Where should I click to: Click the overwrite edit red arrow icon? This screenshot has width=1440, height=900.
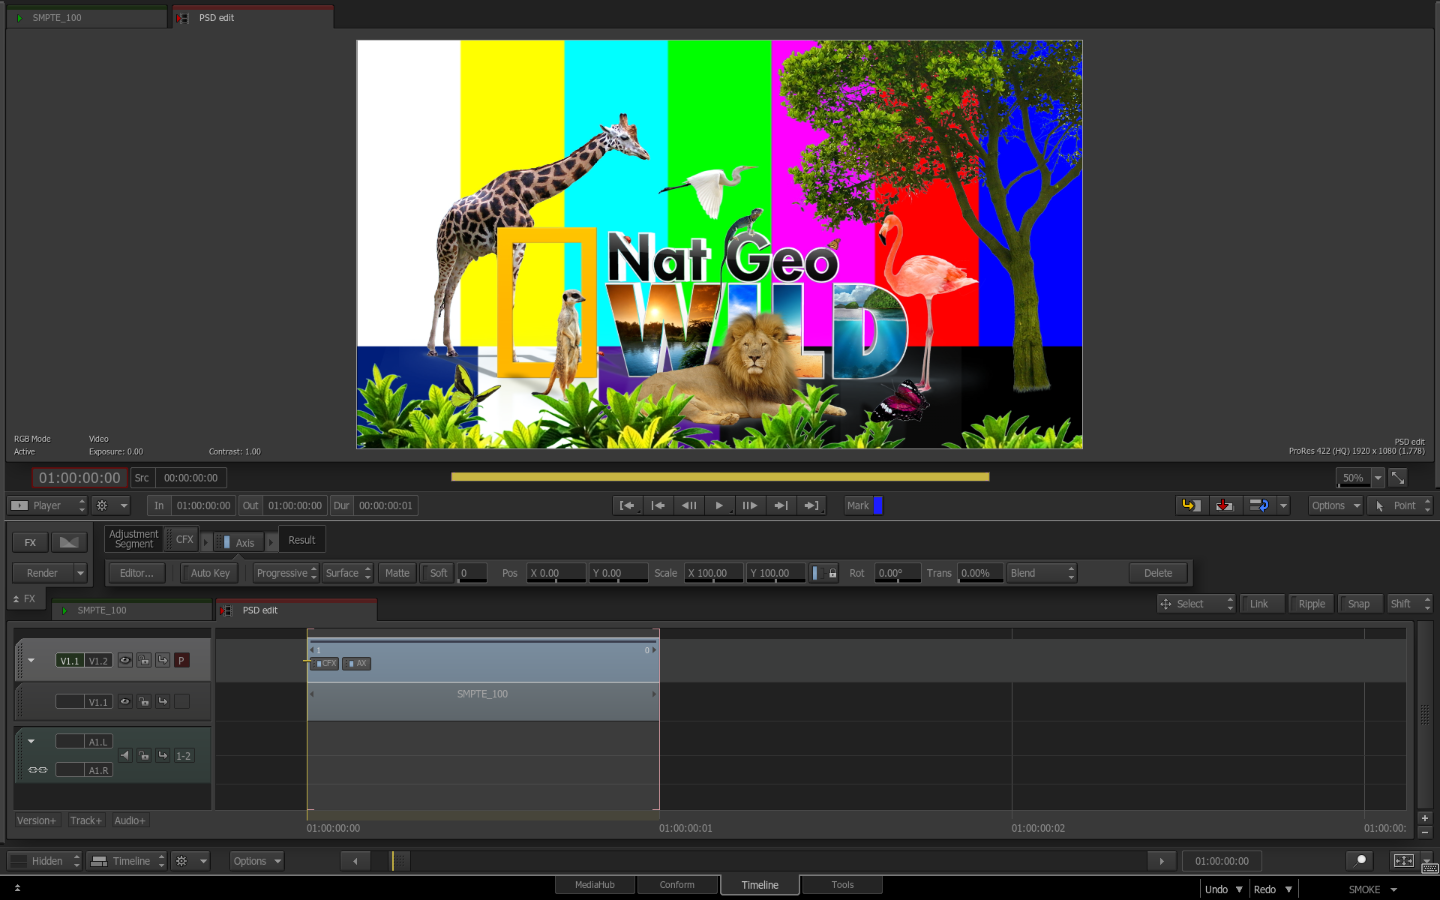tap(1224, 506)
